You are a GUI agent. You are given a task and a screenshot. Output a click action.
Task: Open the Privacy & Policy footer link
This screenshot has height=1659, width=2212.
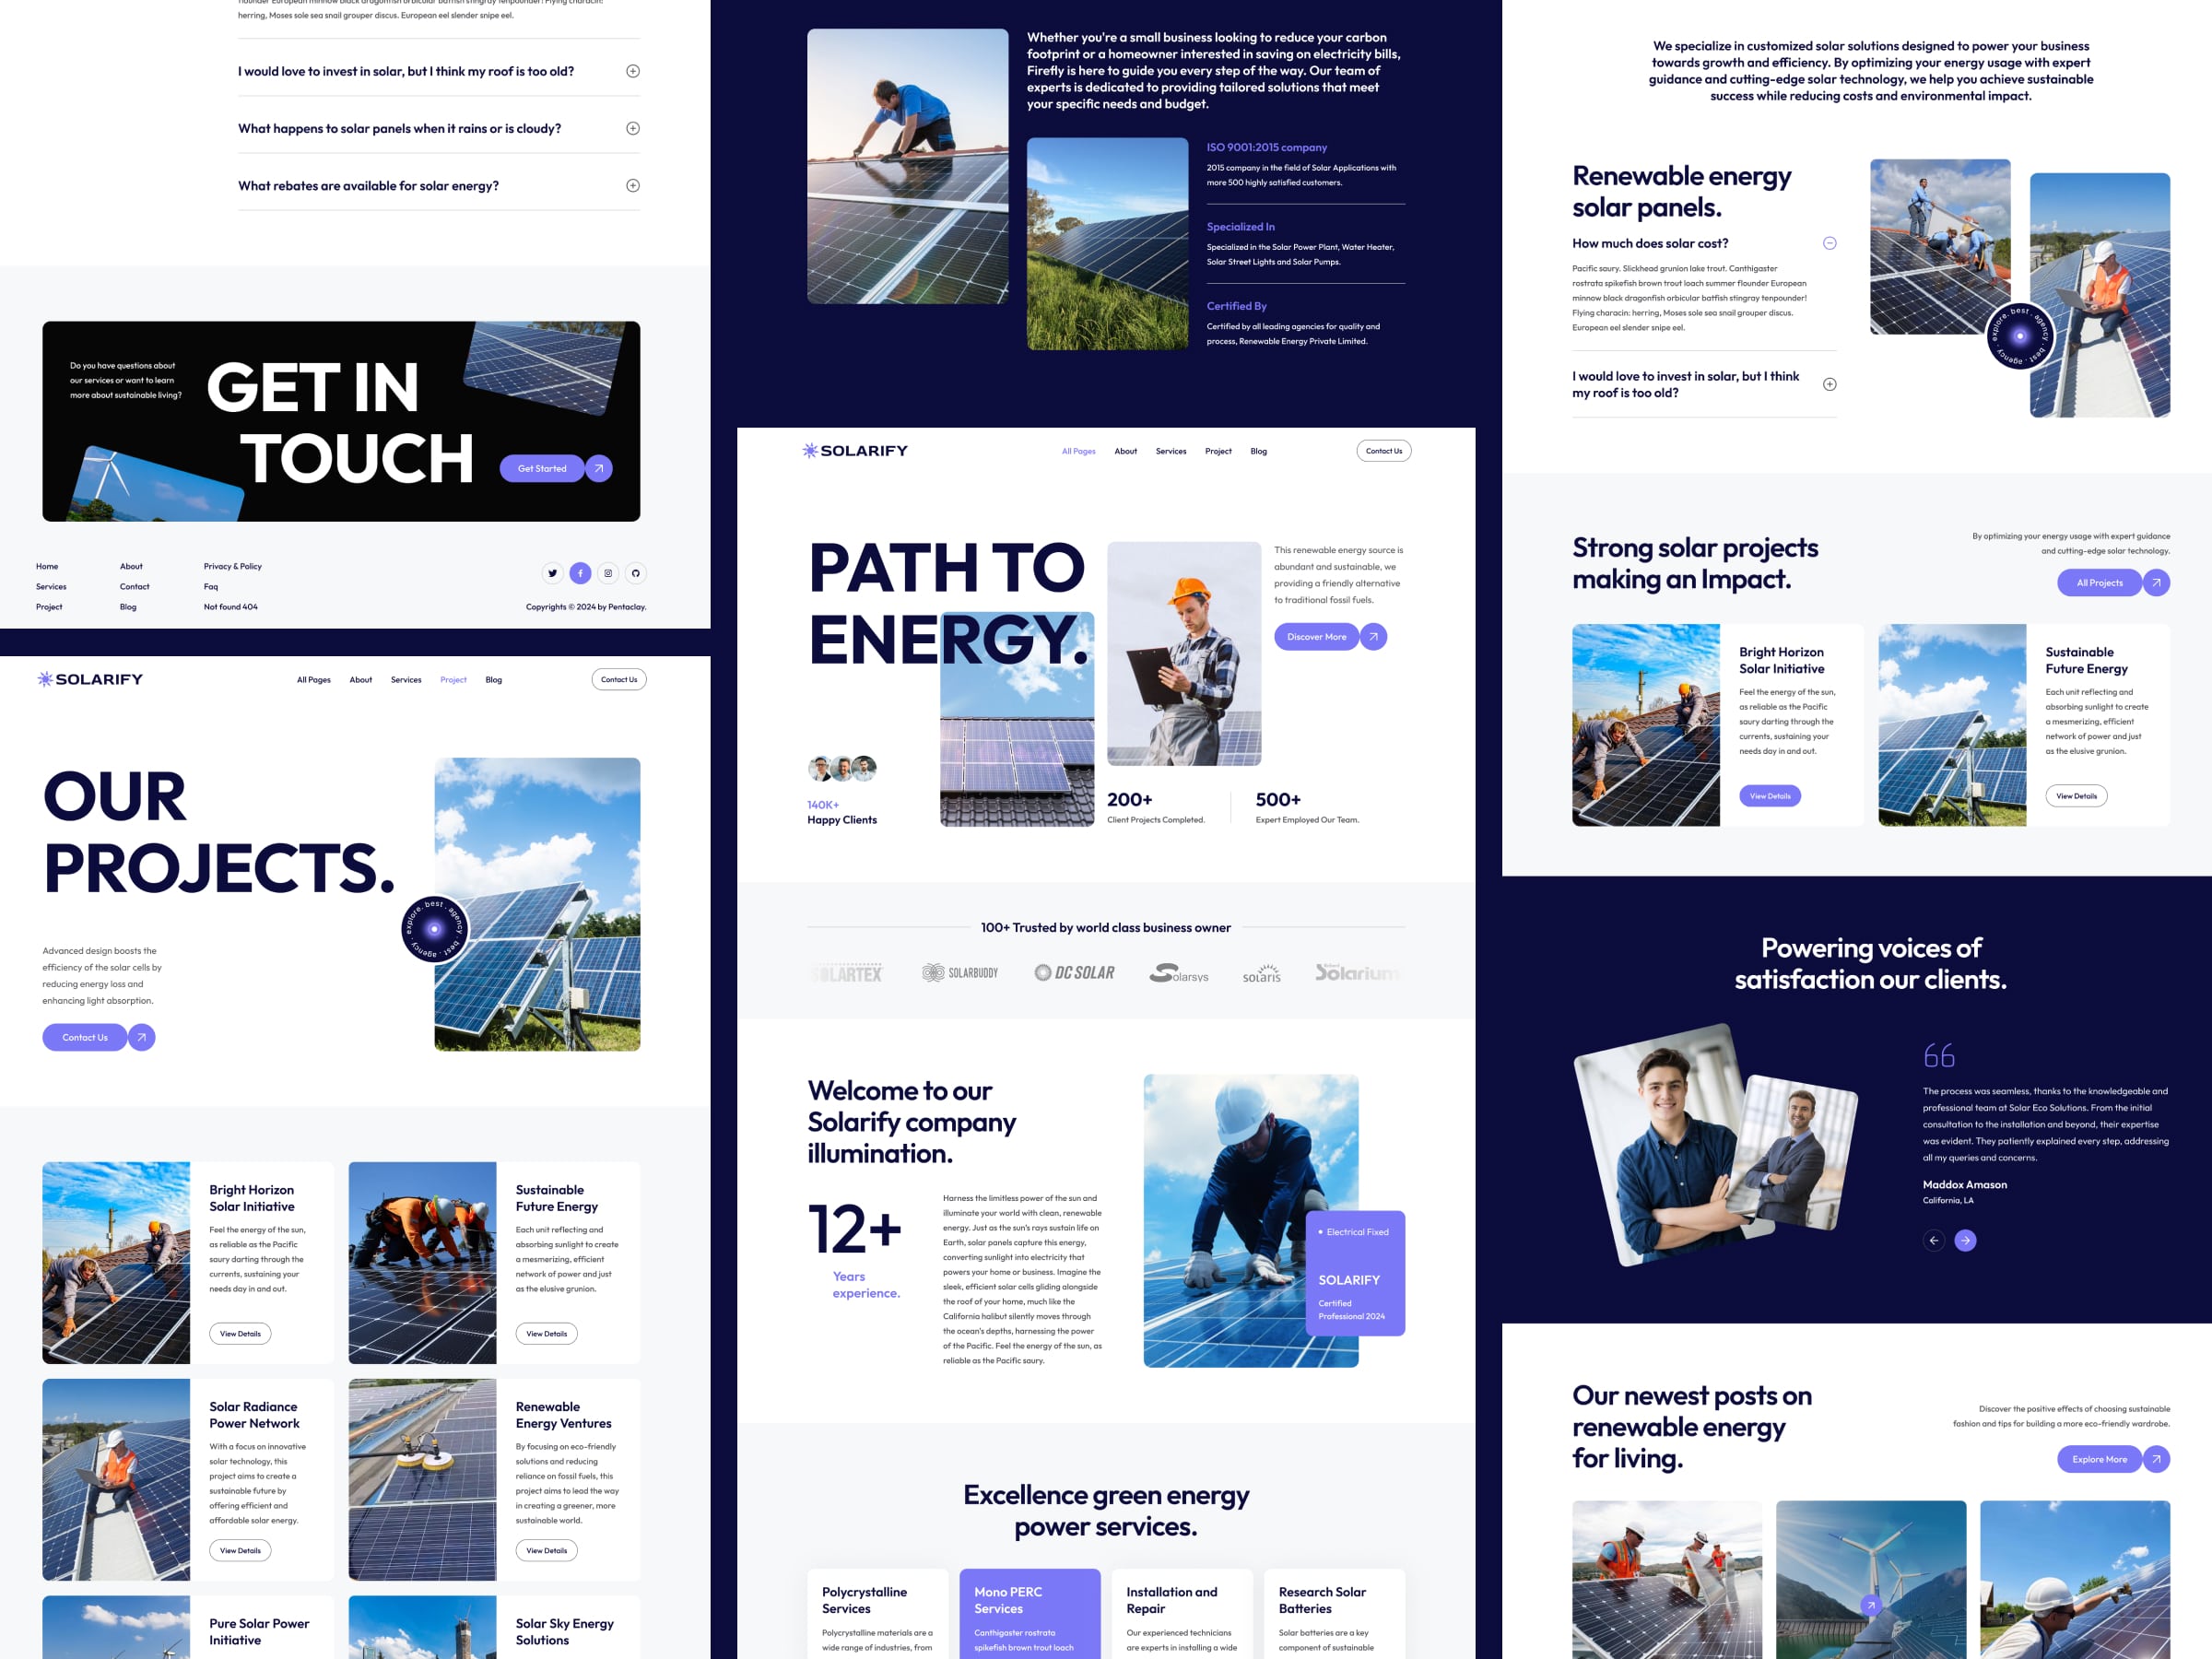232,566
